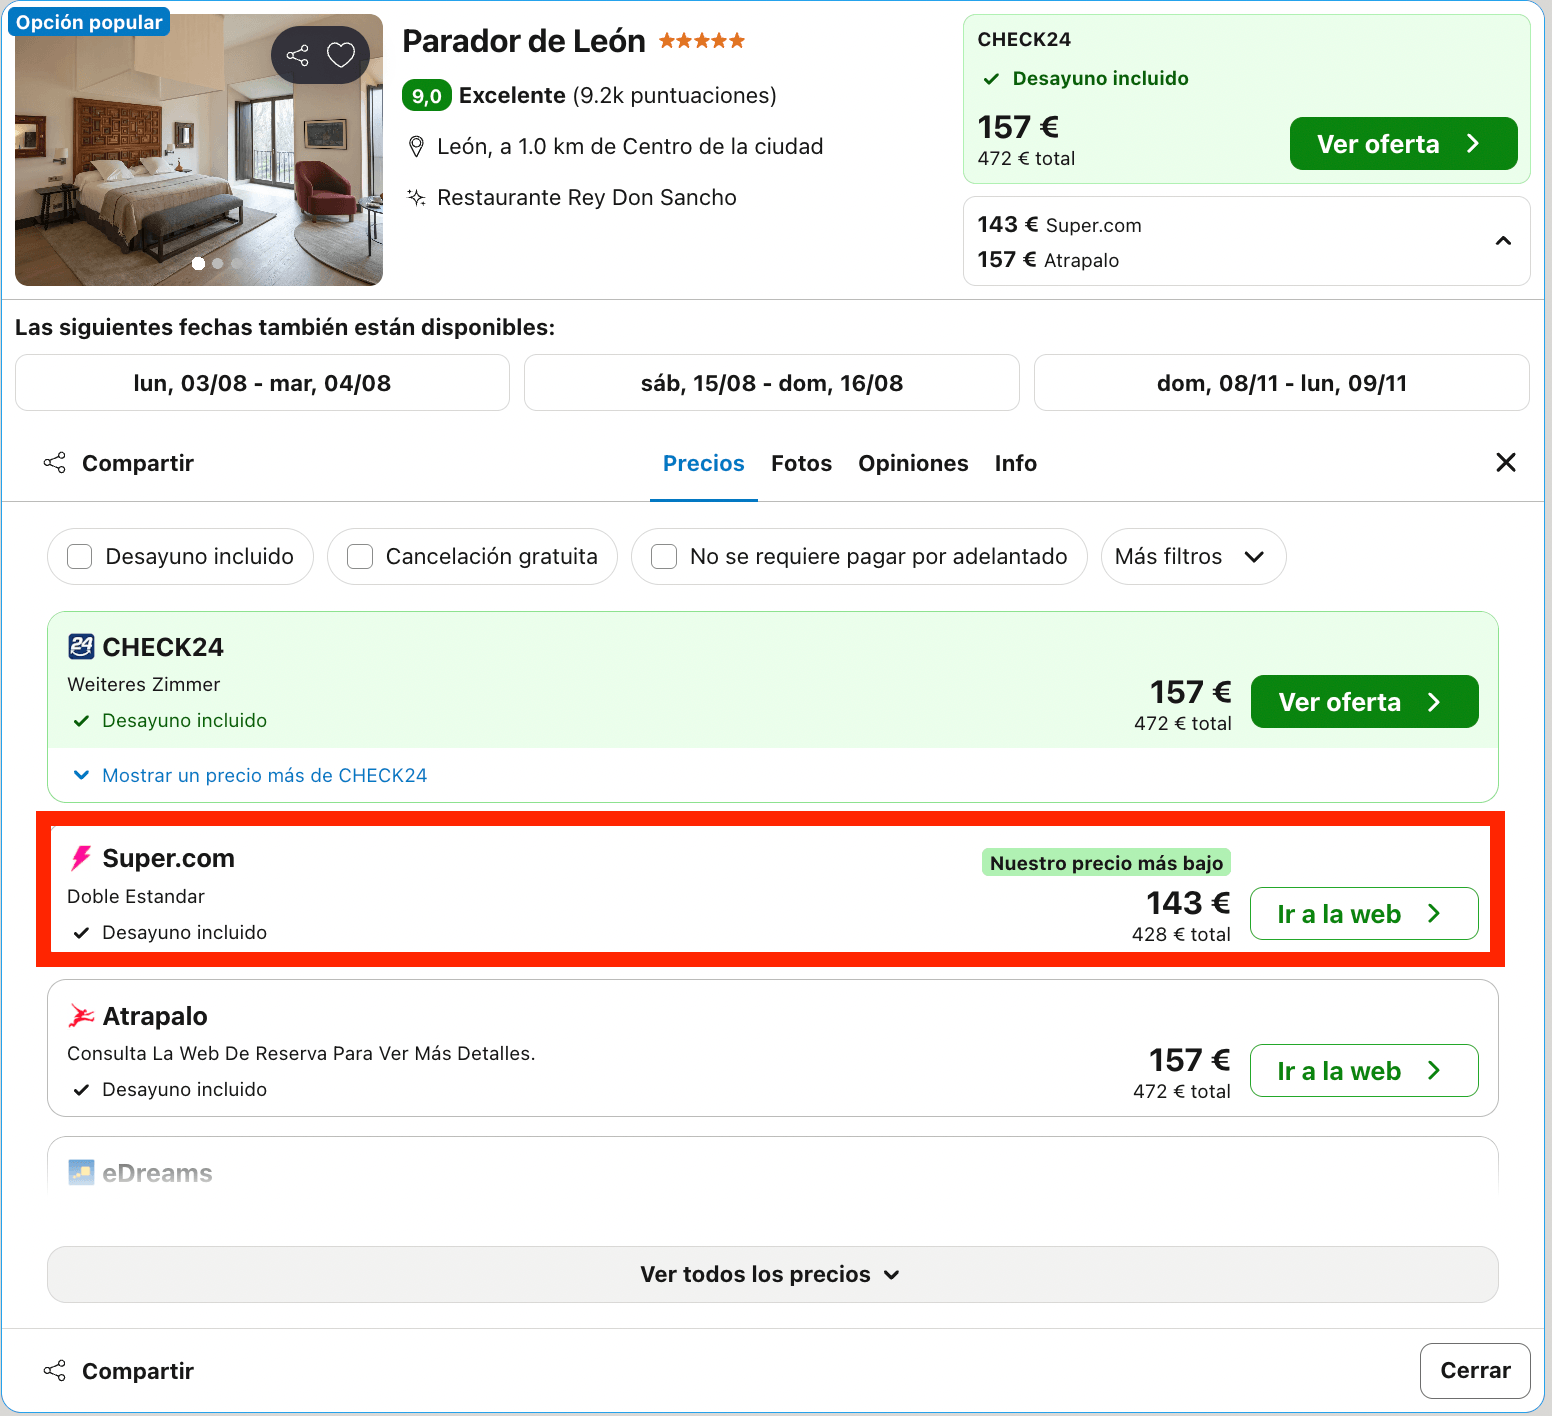Click the first photo carousel dot
Image resolution: width=1552 pixels, height=1416 pixels.
click(x=198, y=263)
